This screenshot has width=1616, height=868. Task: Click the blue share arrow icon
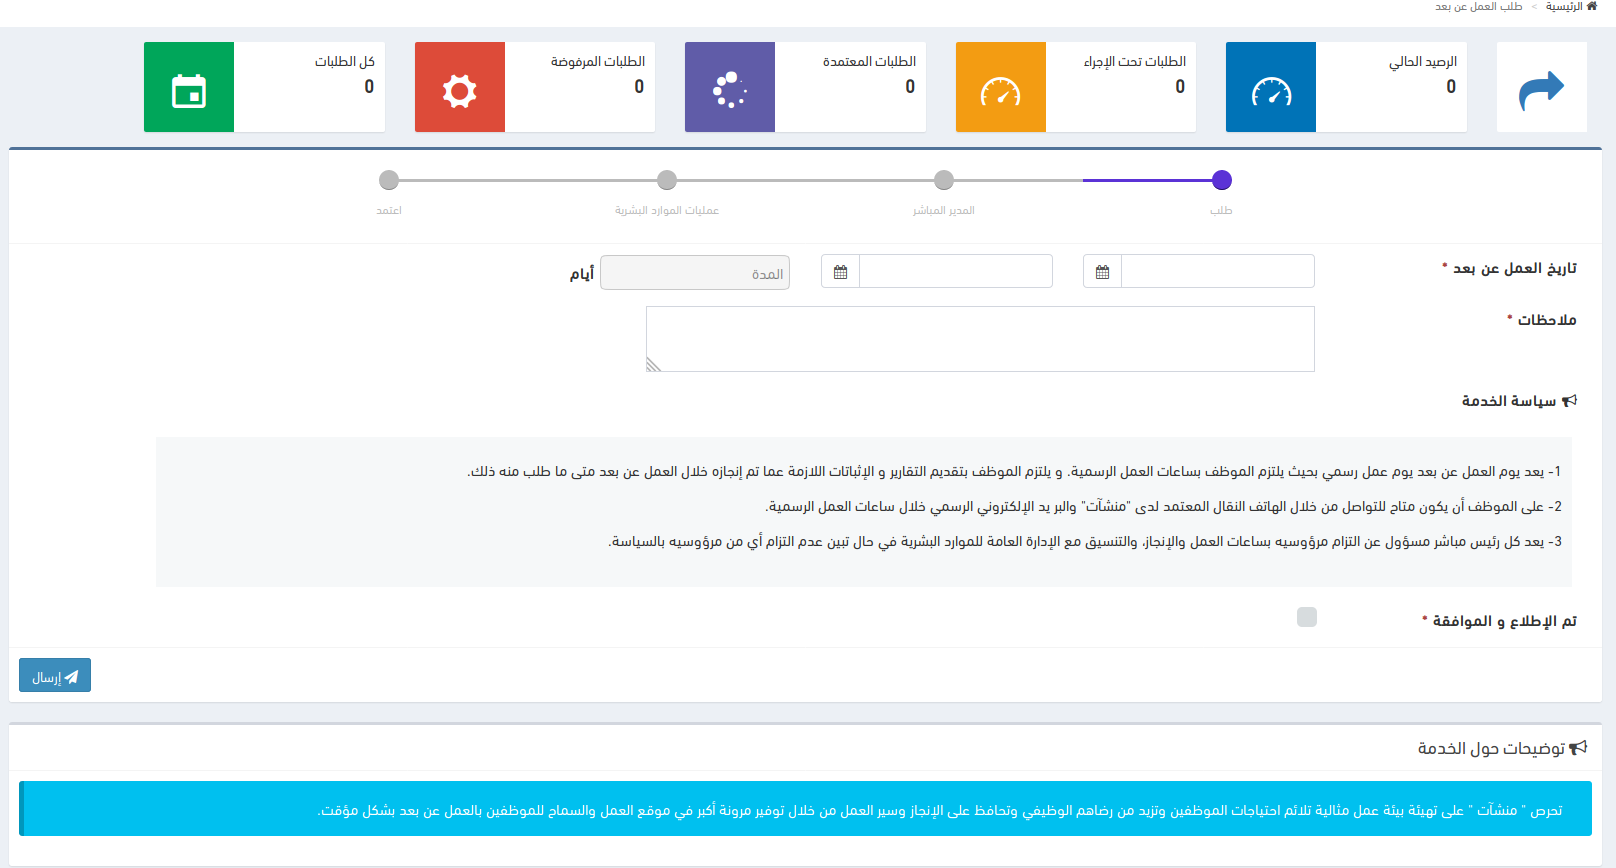[x=1541, y=88]
